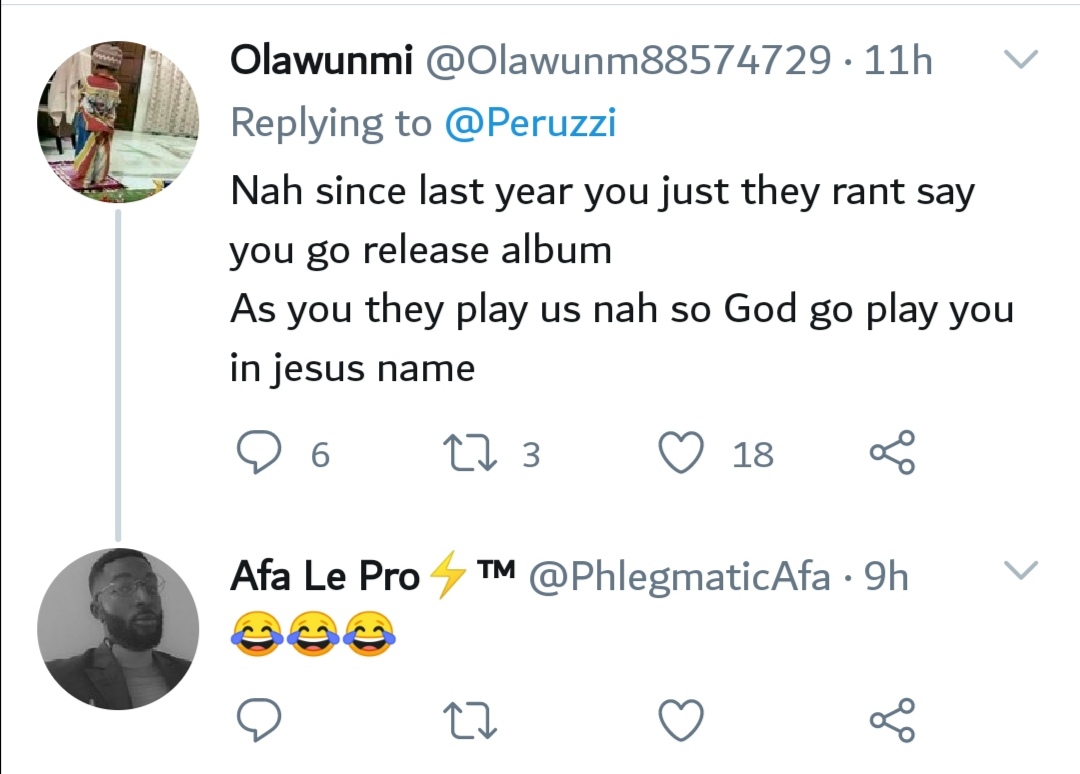The height and width of the screenshot is (774, 1080).
Task: Expand options chevron on Afa Le Pro's tweet
Action: (1020, 571)
